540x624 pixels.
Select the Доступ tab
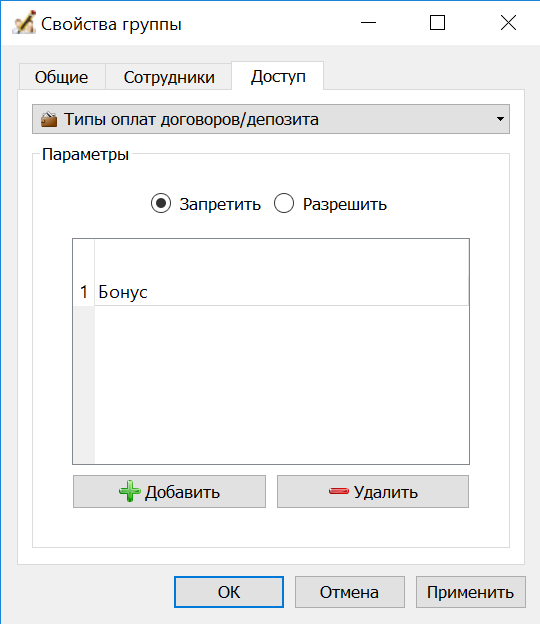coord(278,76)
